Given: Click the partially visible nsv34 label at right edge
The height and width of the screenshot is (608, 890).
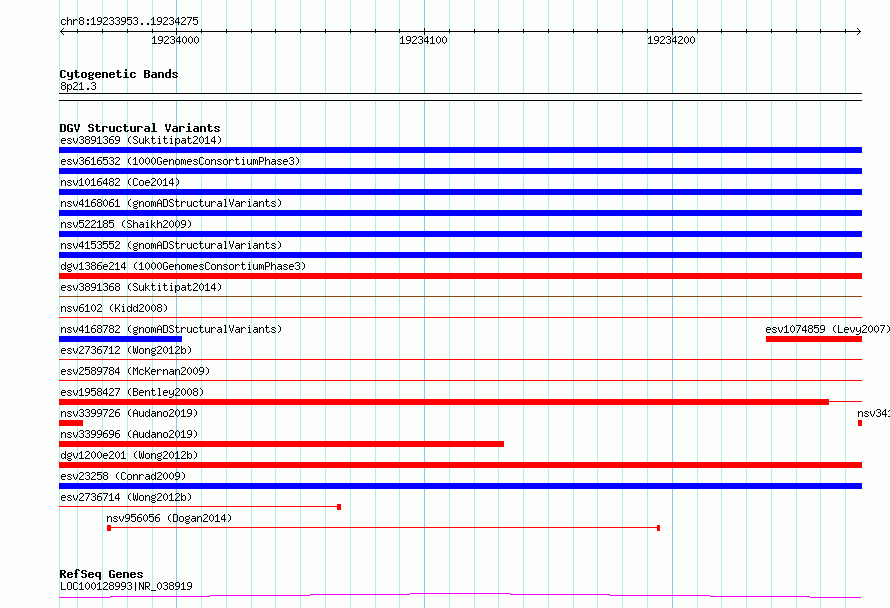Looking at the screenshot, I should click(874, 413).
